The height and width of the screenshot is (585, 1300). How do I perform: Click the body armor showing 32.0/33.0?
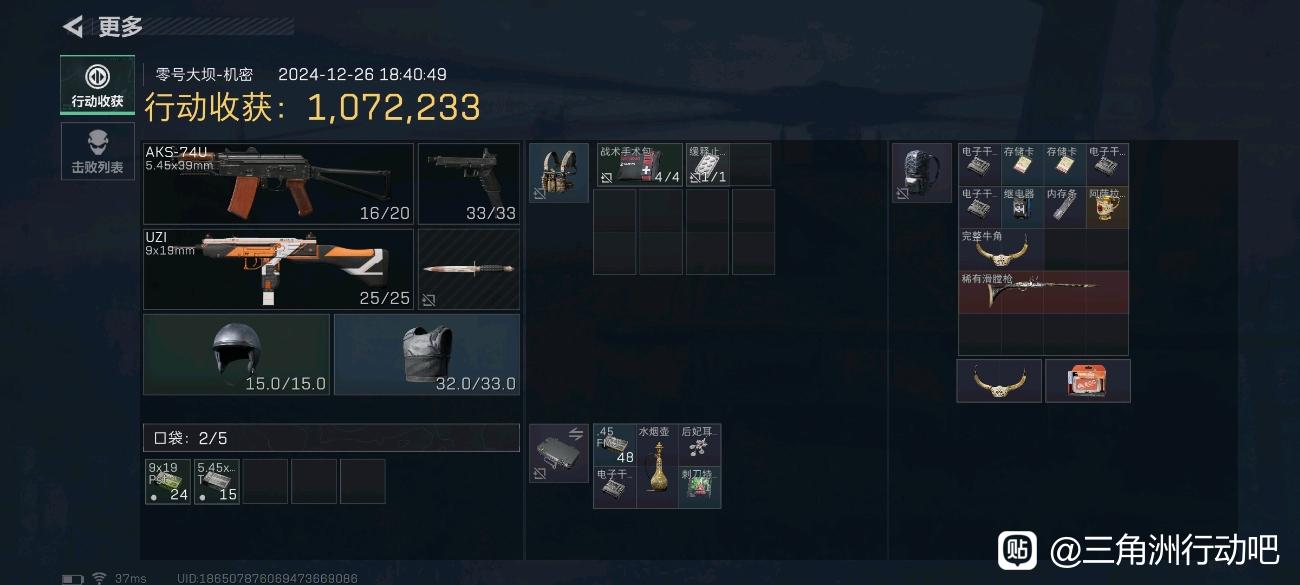pyautogui.click(x=427, y=354)
